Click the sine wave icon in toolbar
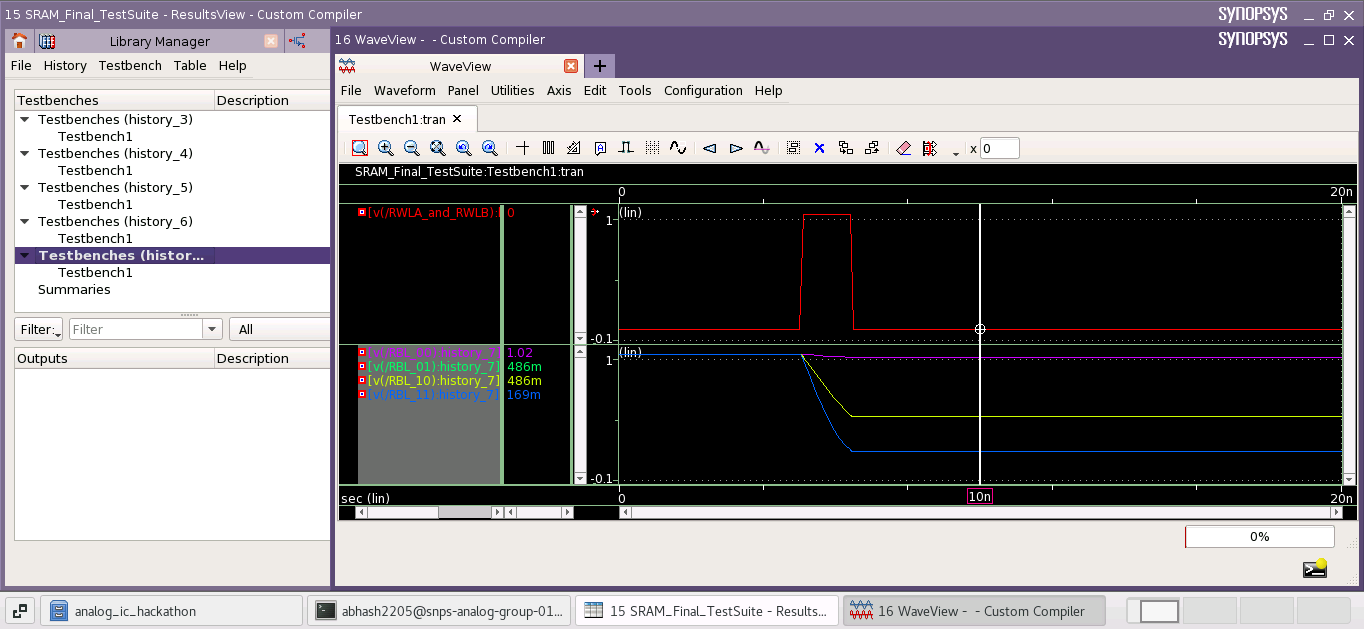 point(678,148)
